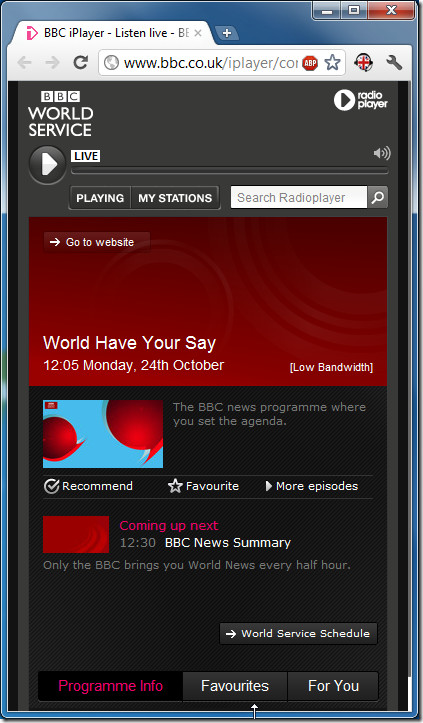Reload the page with the refresh icon
Screen dimensions: 423x723
coord(81,62)
